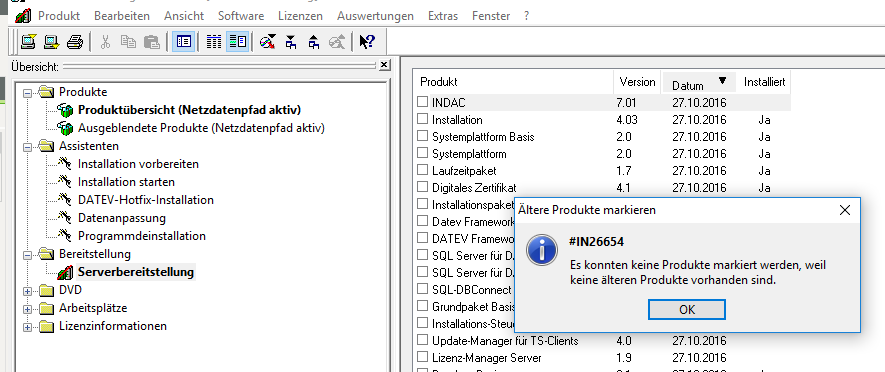Toggle the detail view toolbar icon
885x372 pixels.
click(238, 42)
